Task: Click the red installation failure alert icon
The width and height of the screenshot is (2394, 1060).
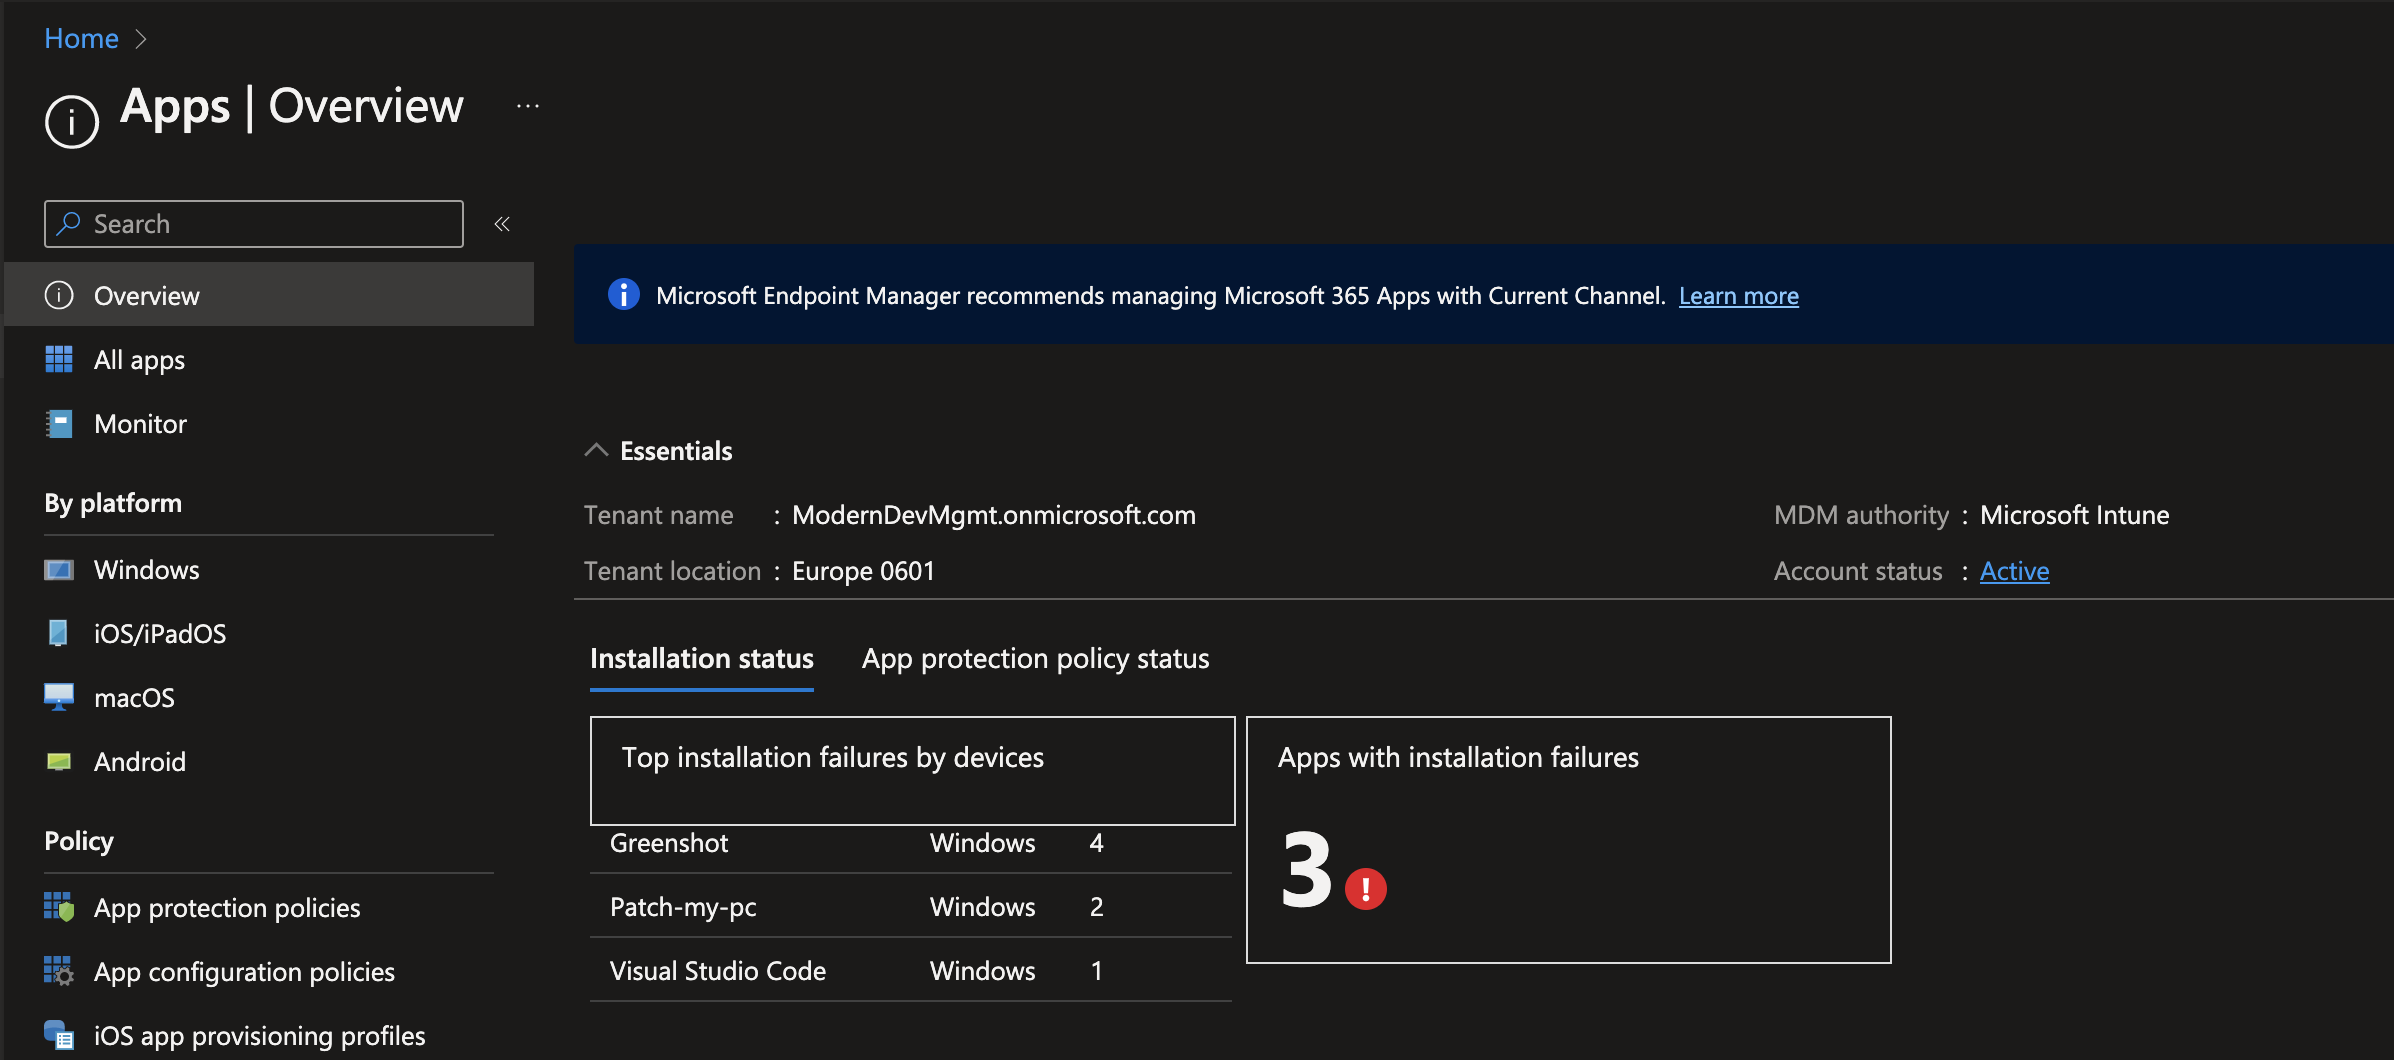Action: coord(1365,888)
